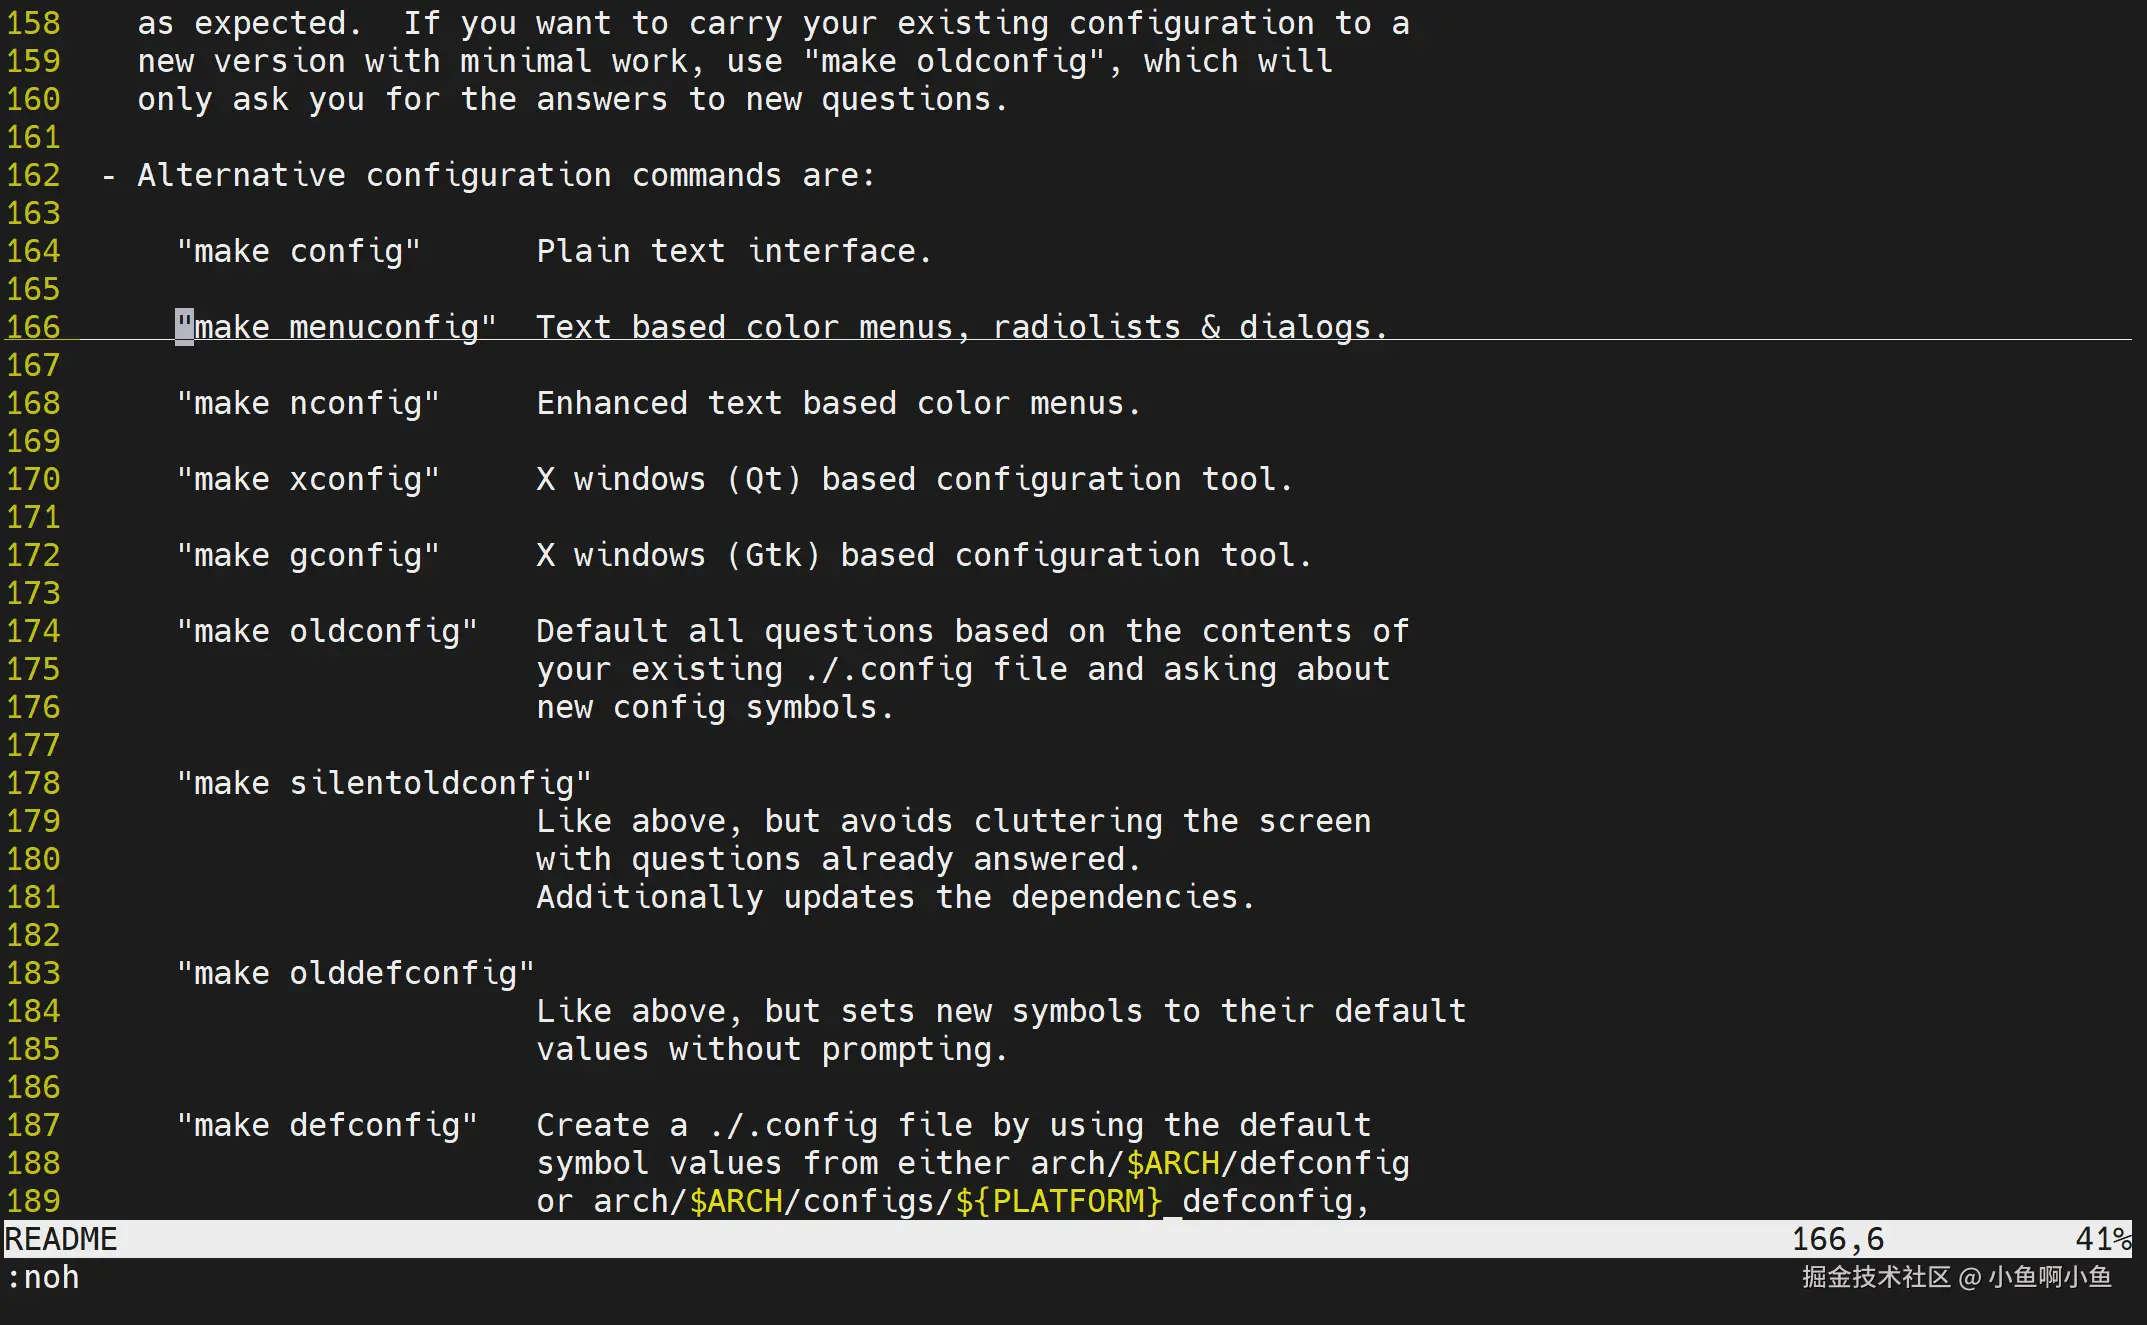This screenshot has width=2147, height=1325.
Task: Click the word "menuconfig" on the highlighted line
Action: 385,326
